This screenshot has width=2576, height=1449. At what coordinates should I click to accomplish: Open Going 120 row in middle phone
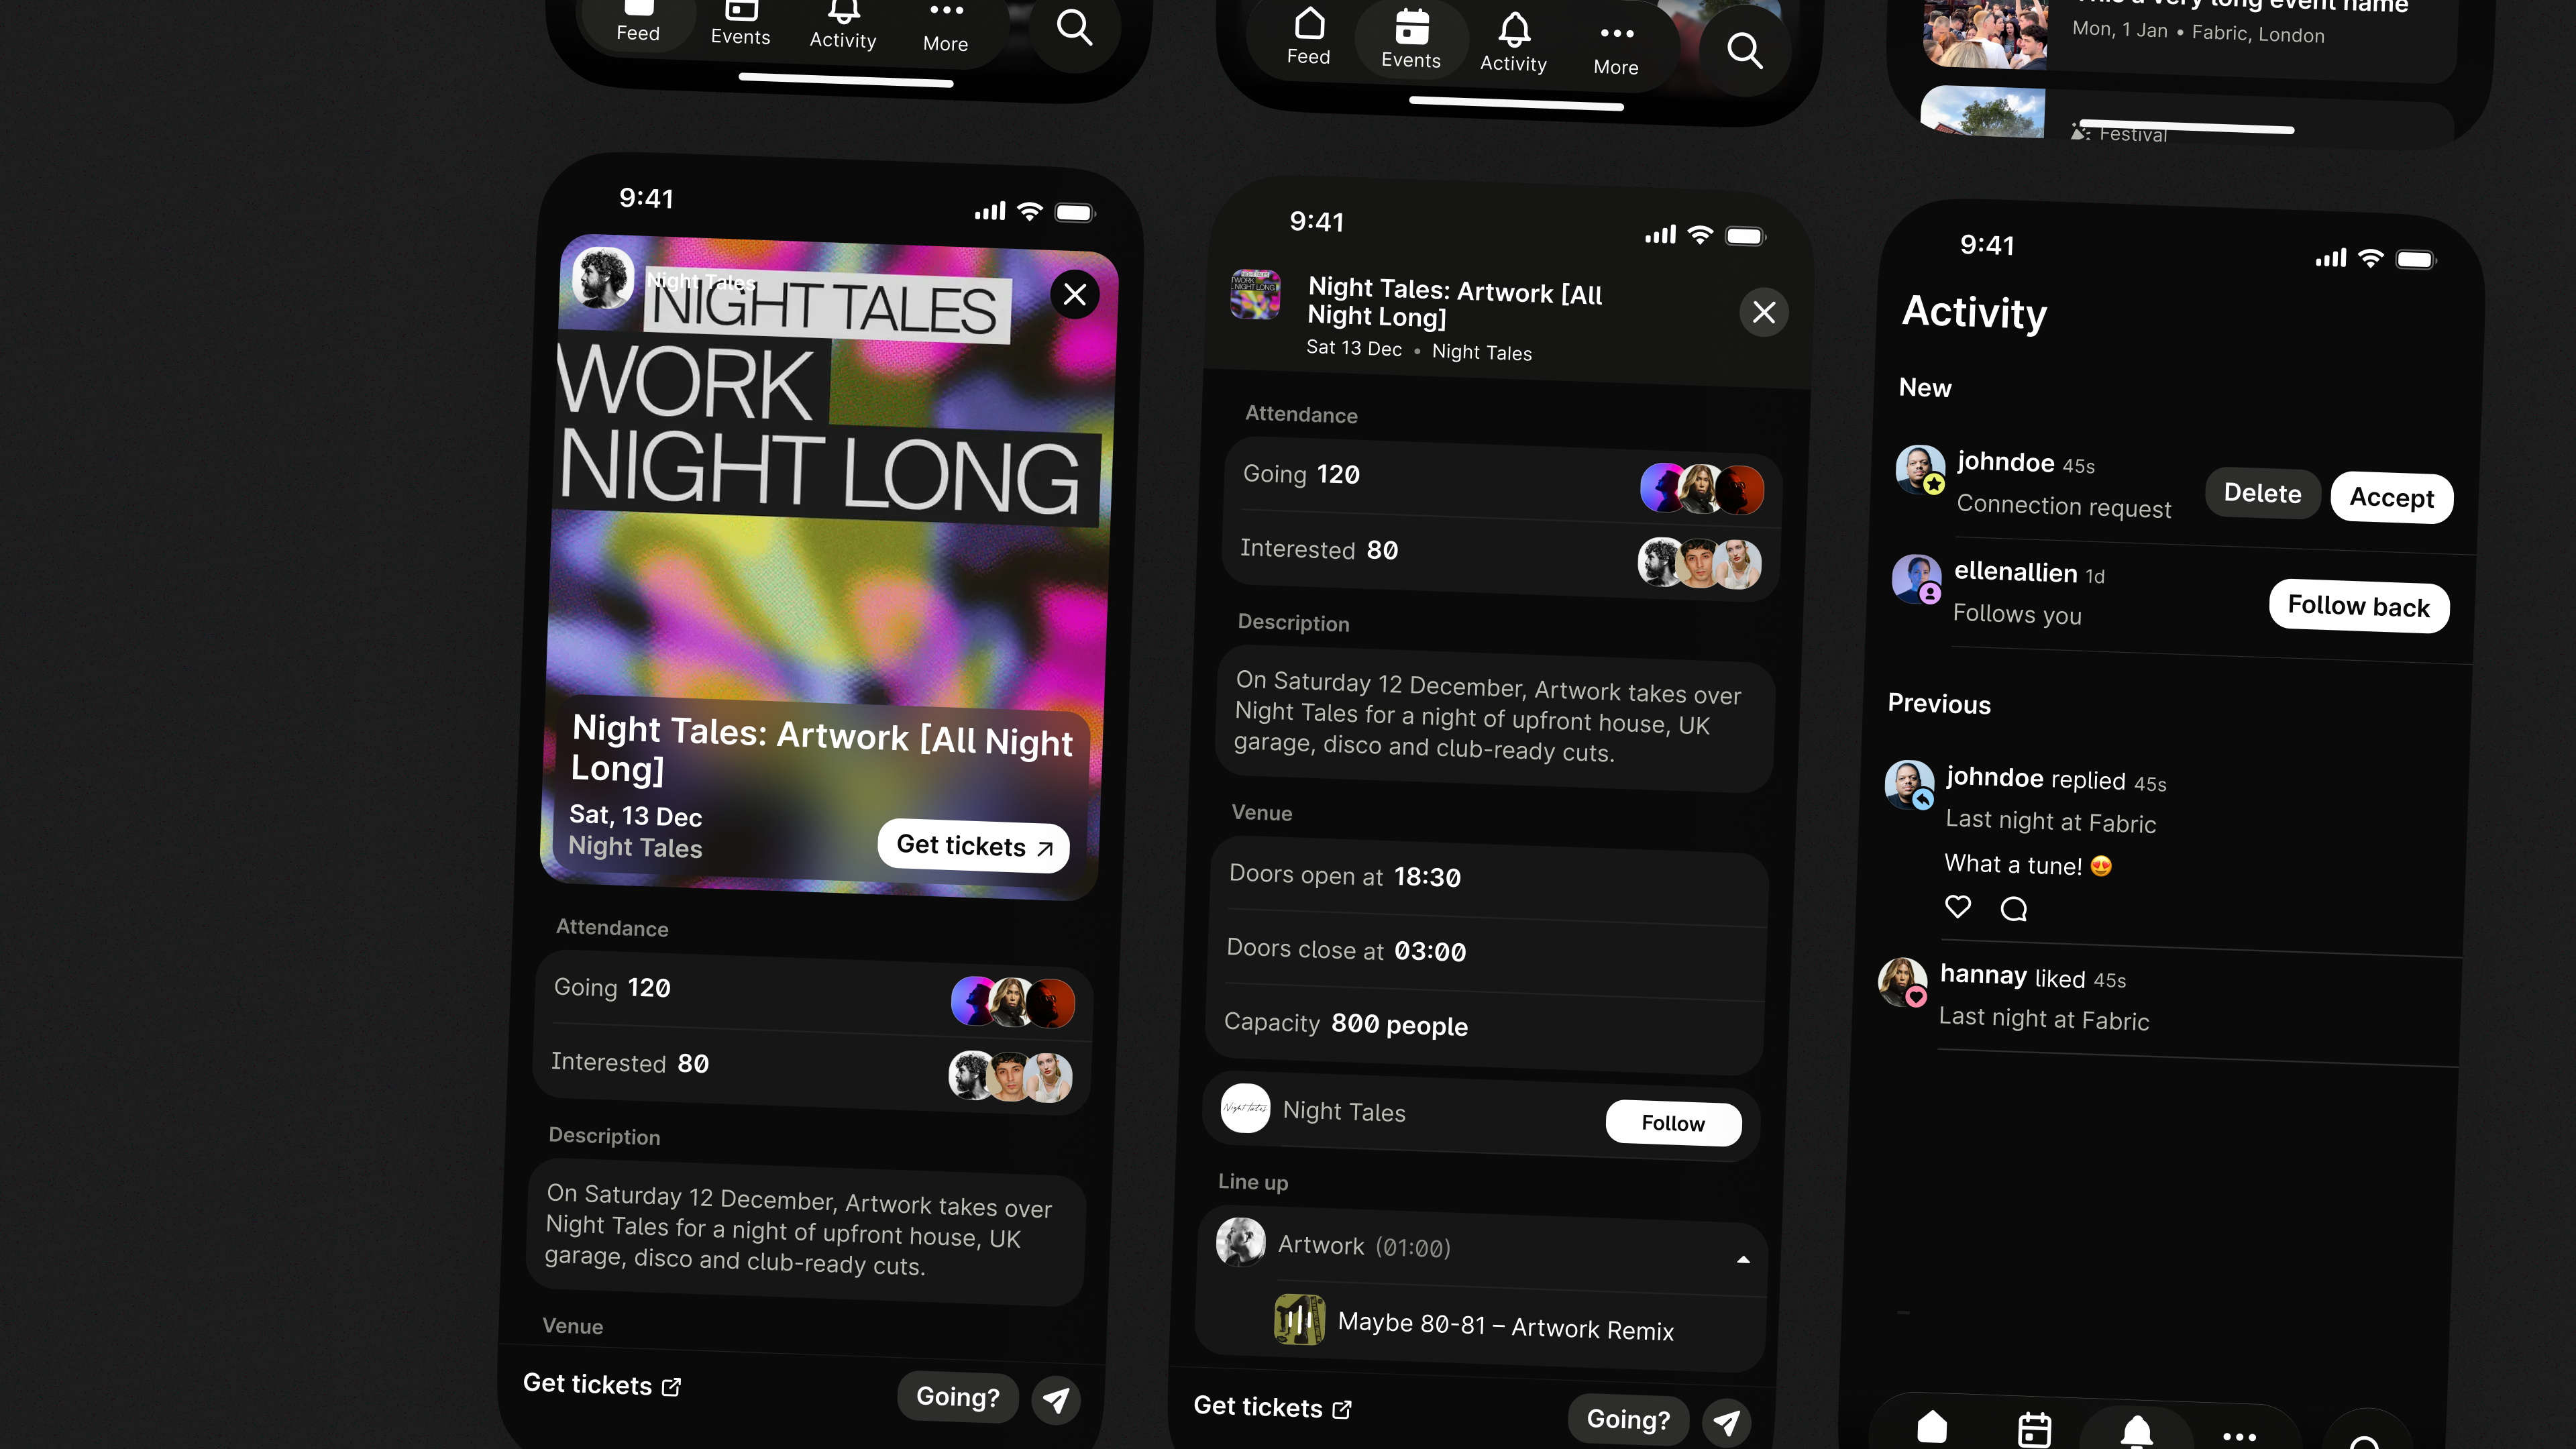tap(1501, 482)
